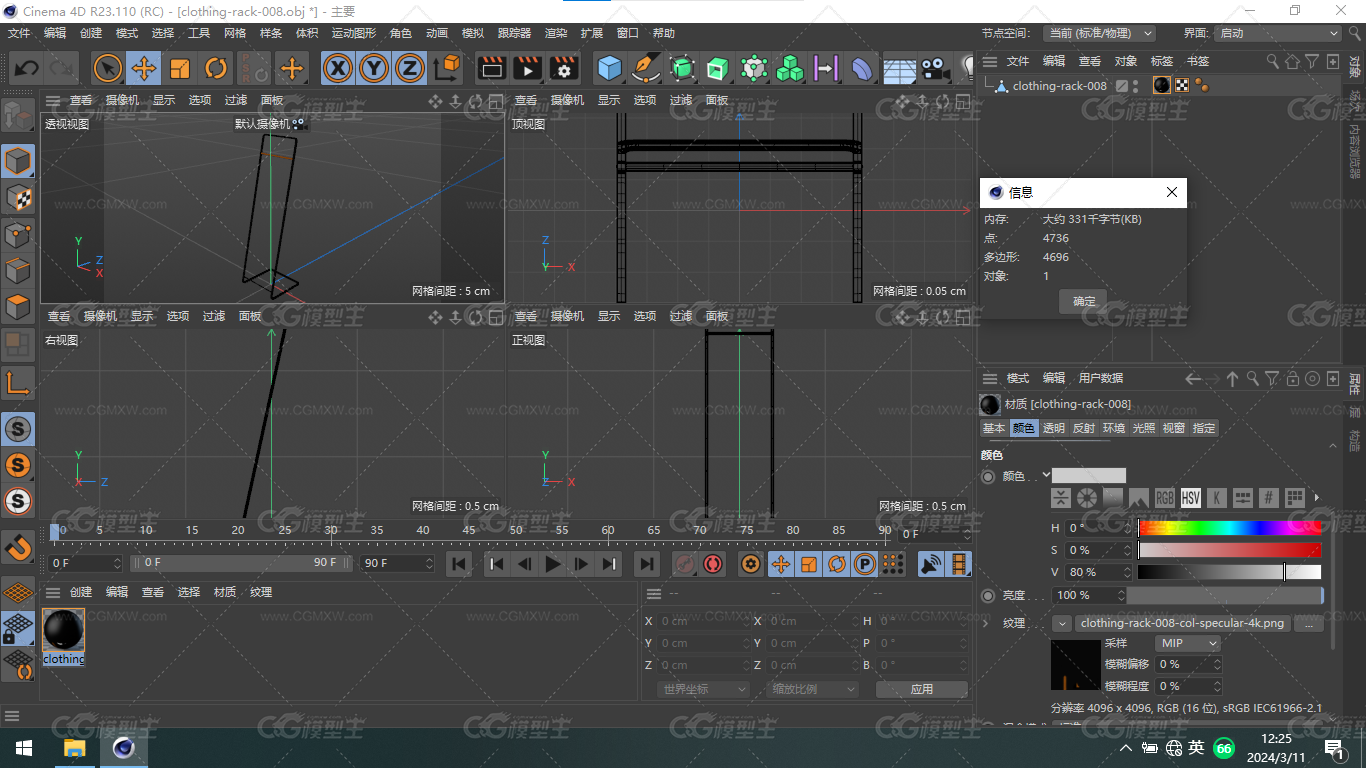
Task: Select the clothing material thumbnail
Action: [x=64, y=630]
